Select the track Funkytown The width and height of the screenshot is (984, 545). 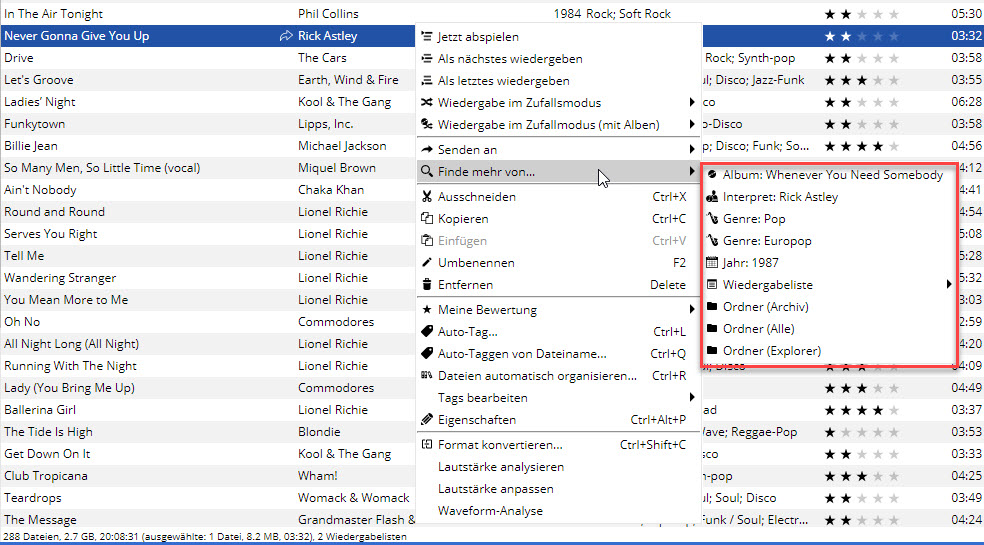click(x=35, y=124)
